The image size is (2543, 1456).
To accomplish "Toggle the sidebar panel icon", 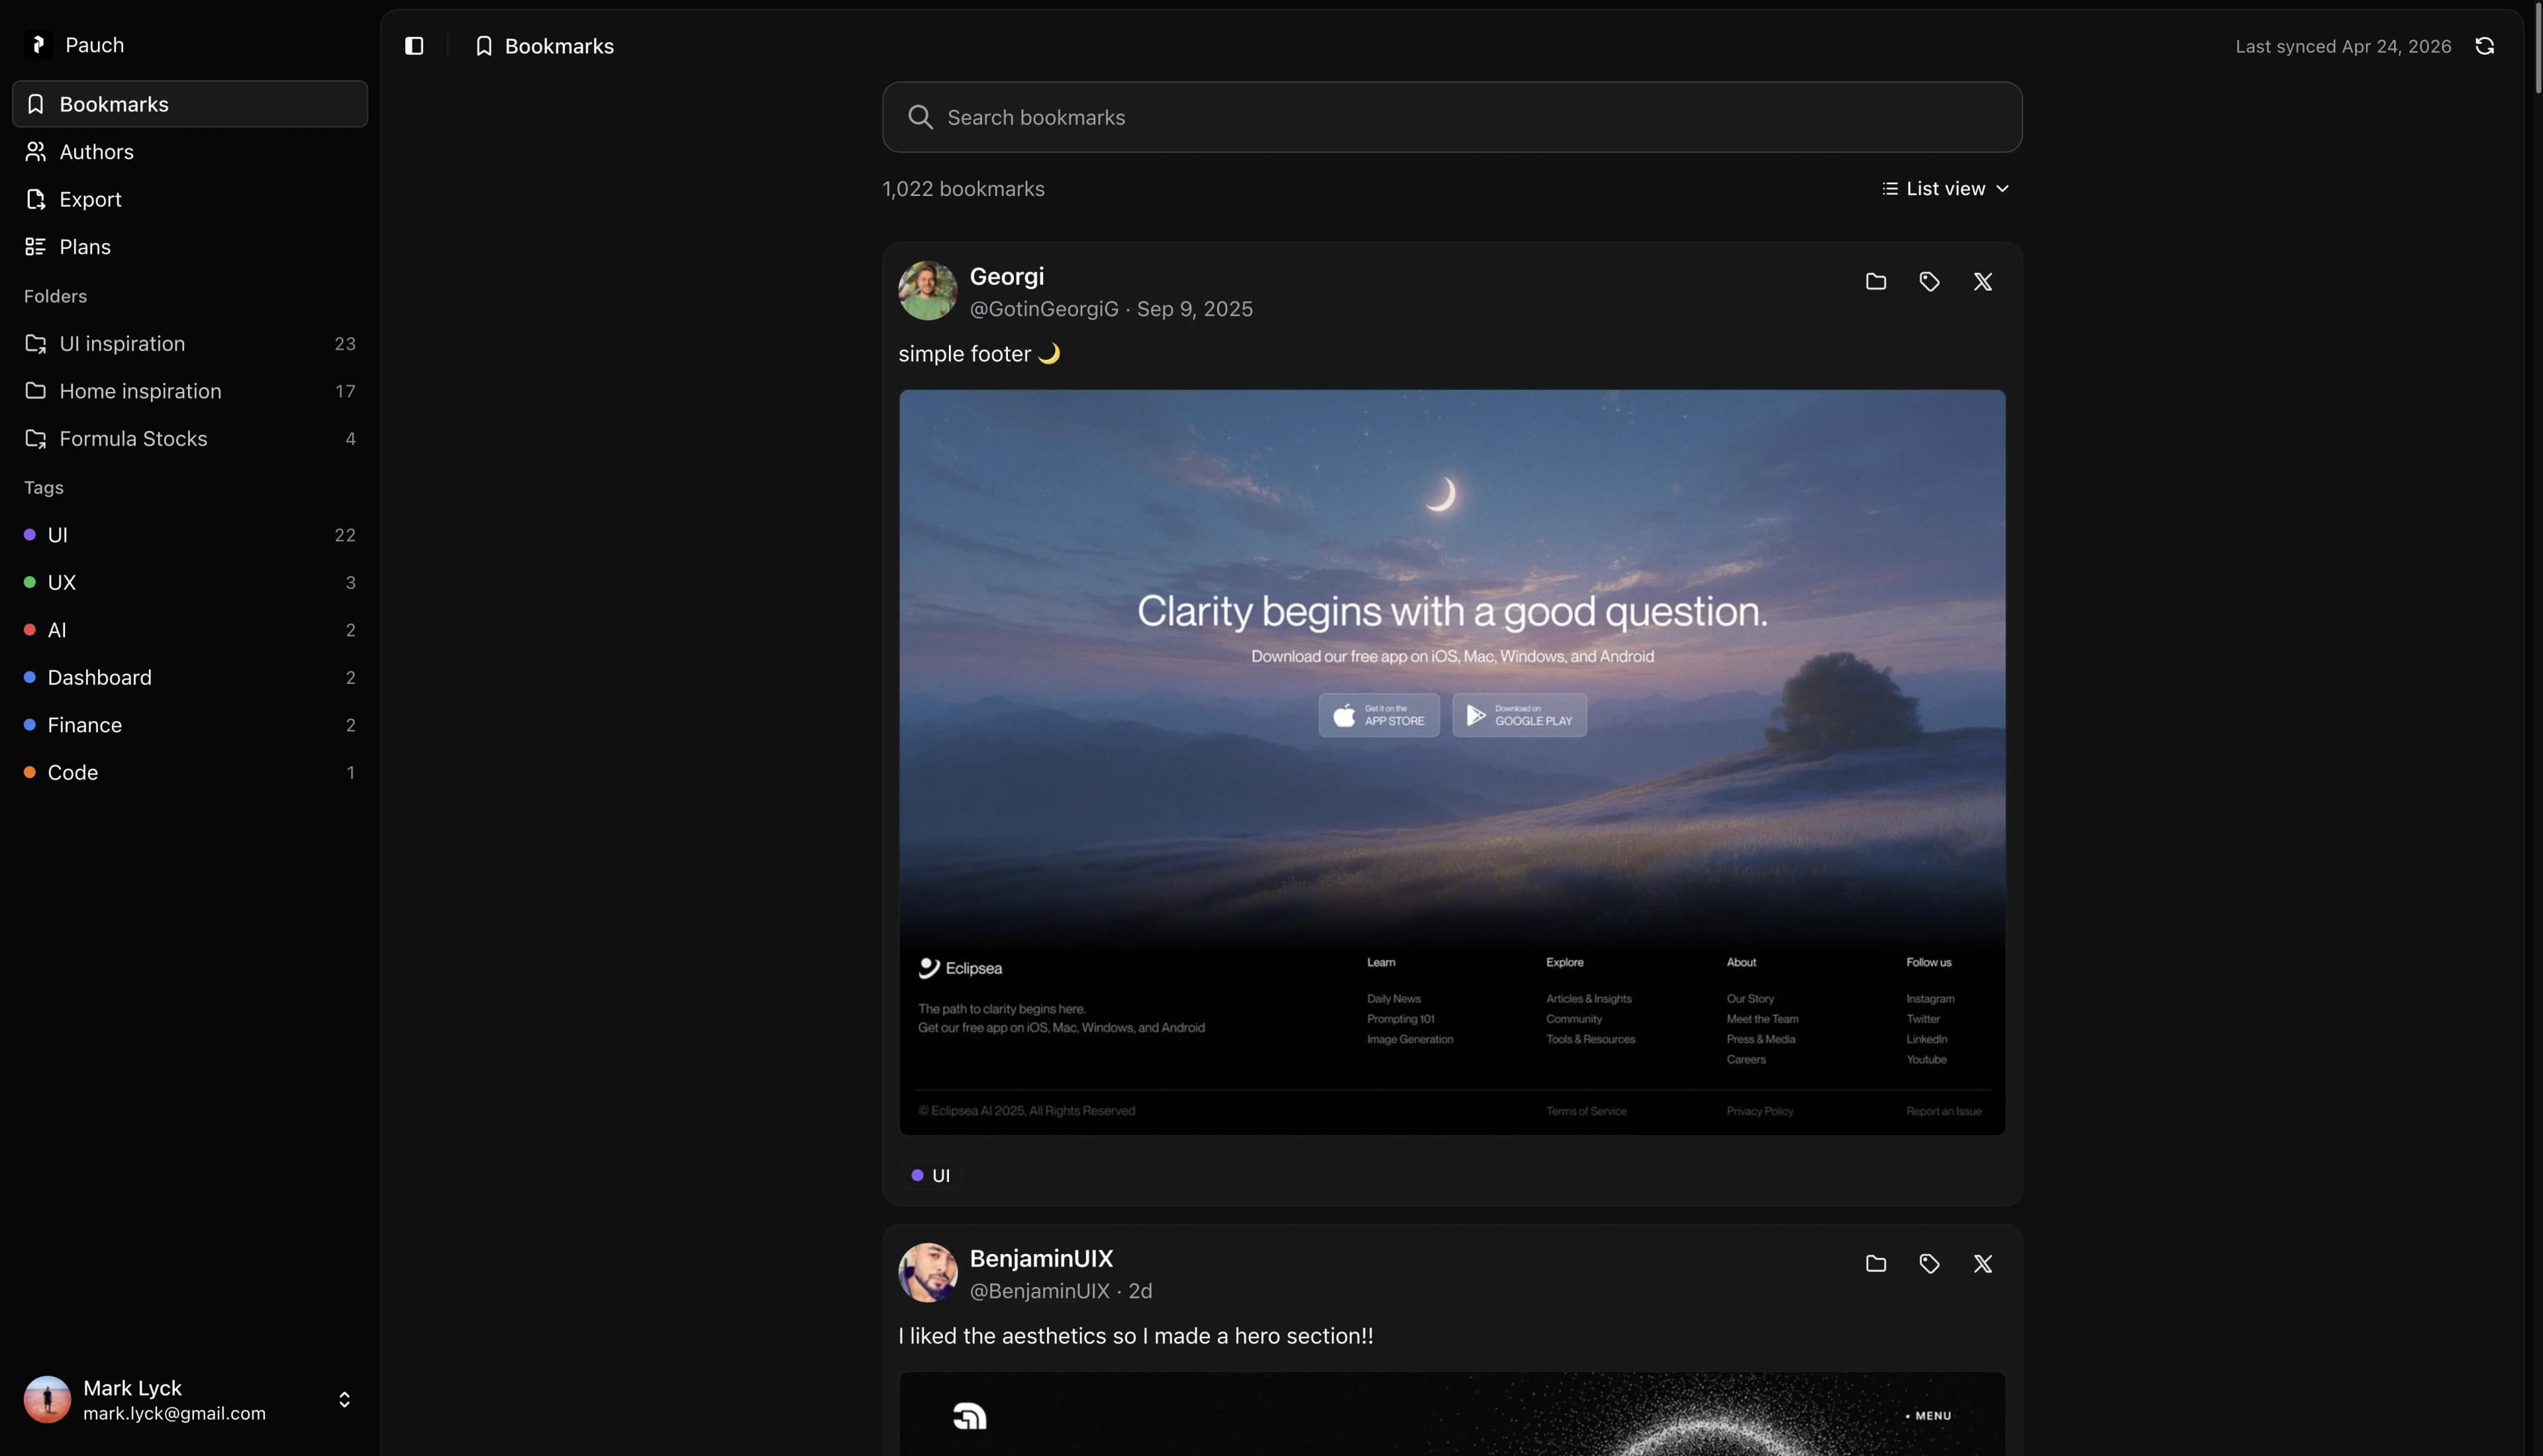I will pyautogui.click(x=414, y=46).
